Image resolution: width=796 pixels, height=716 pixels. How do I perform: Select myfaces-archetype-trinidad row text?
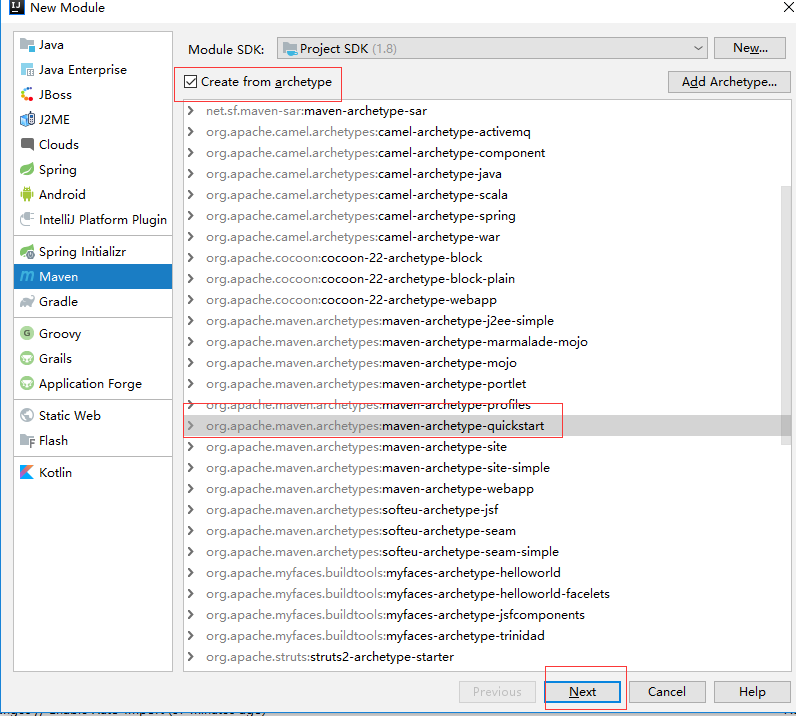(375, 636)
